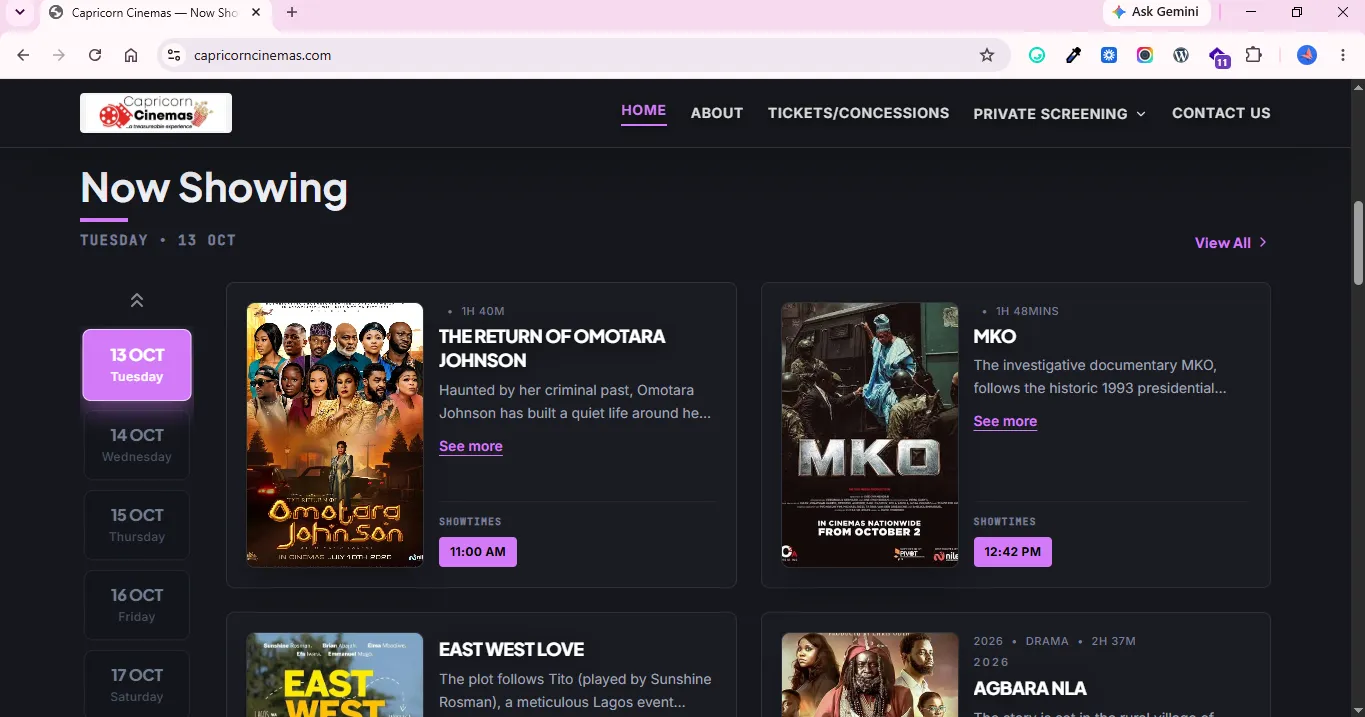The width and height of the screenshot is (1365, 717).
Task: Open the ABOUT page
Action: point(717,113)
